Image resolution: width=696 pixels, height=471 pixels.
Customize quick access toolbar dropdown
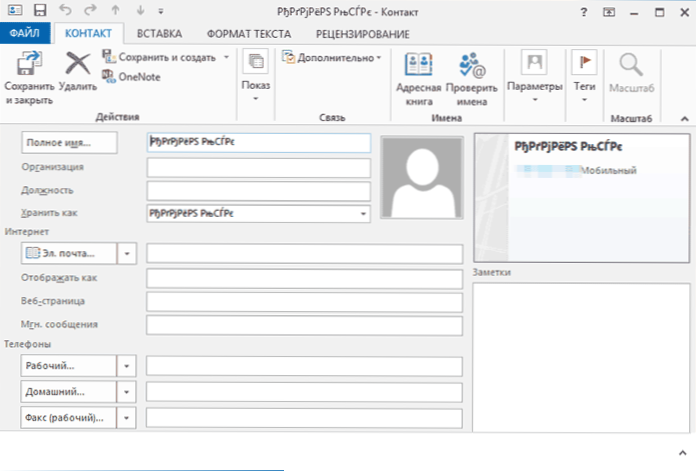pos(161,11)
